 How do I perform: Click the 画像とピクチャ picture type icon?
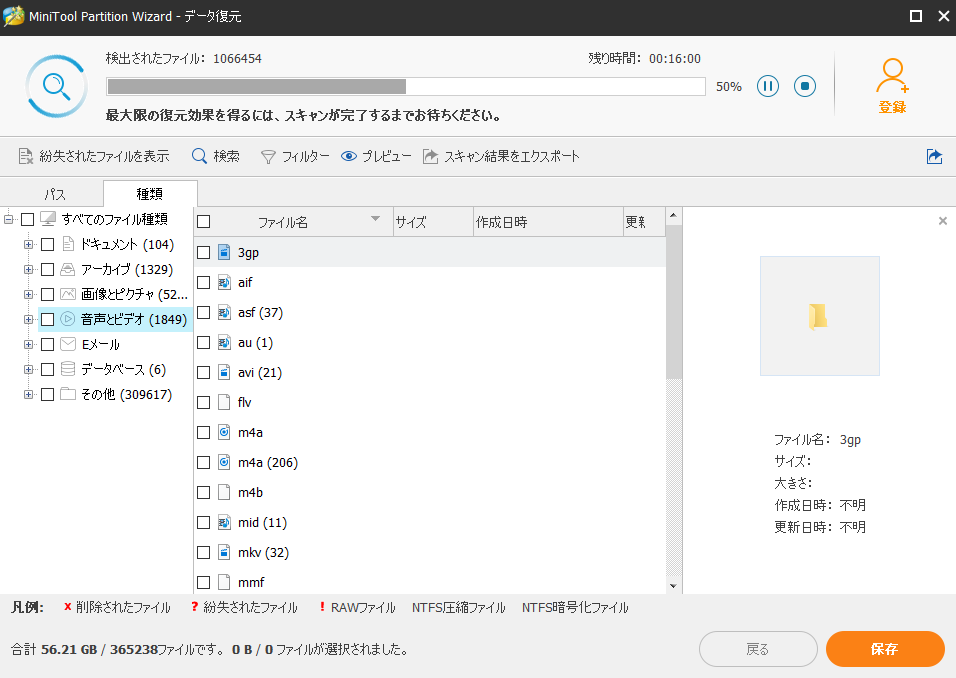(68, 294)
